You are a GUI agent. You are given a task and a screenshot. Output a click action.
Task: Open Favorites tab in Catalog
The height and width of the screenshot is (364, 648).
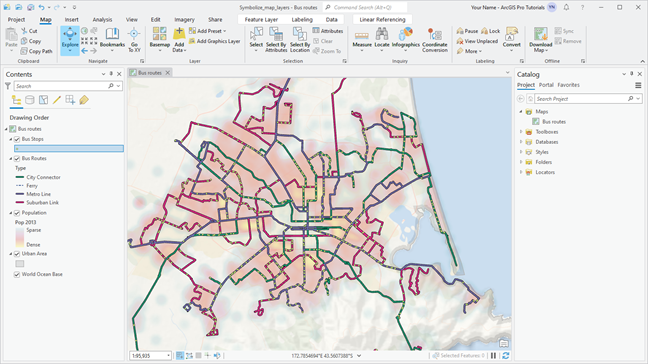[x=568, y=85]
